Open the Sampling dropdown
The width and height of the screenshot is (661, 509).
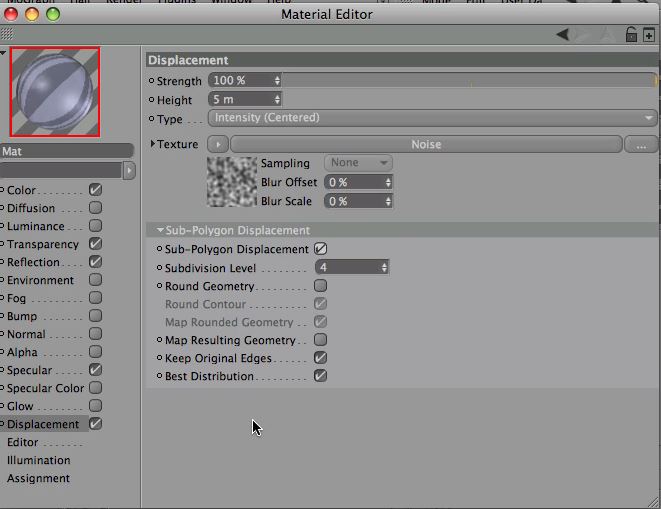coord(358,163)
